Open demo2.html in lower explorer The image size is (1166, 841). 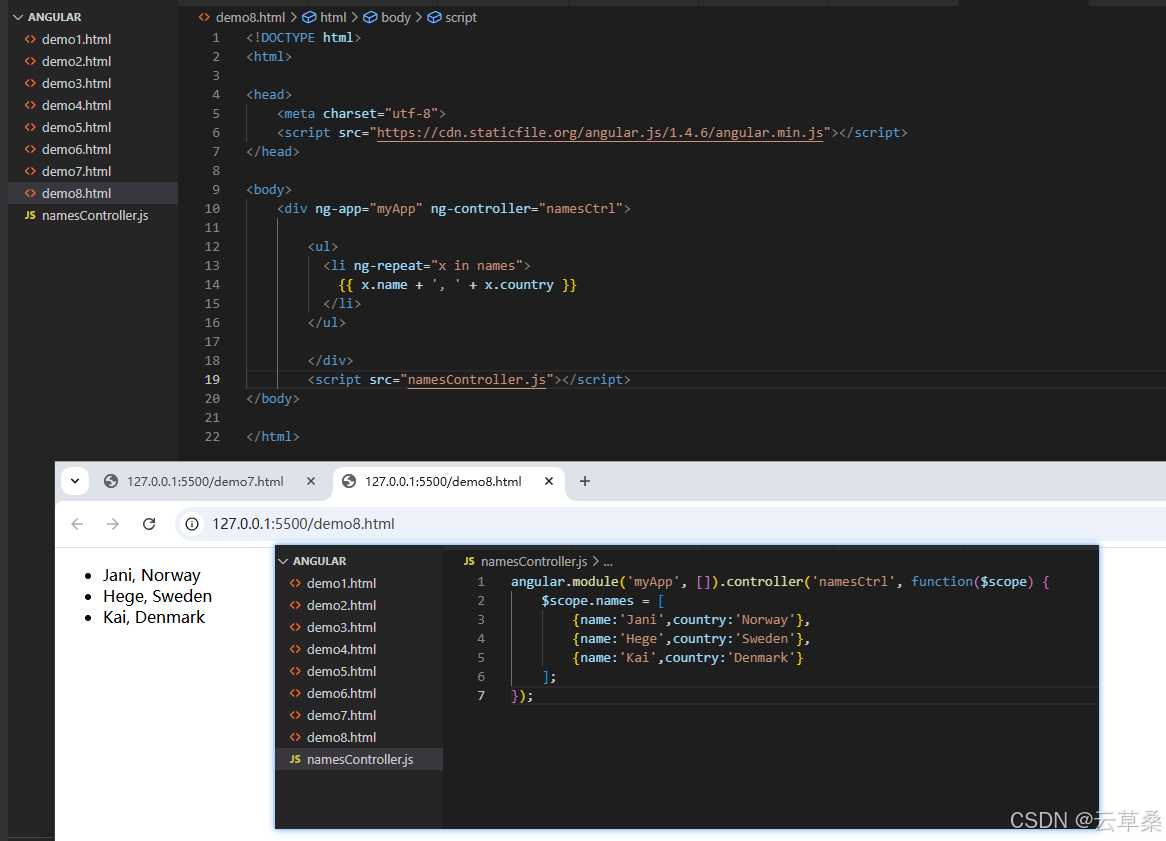click(x=341, y=605)
